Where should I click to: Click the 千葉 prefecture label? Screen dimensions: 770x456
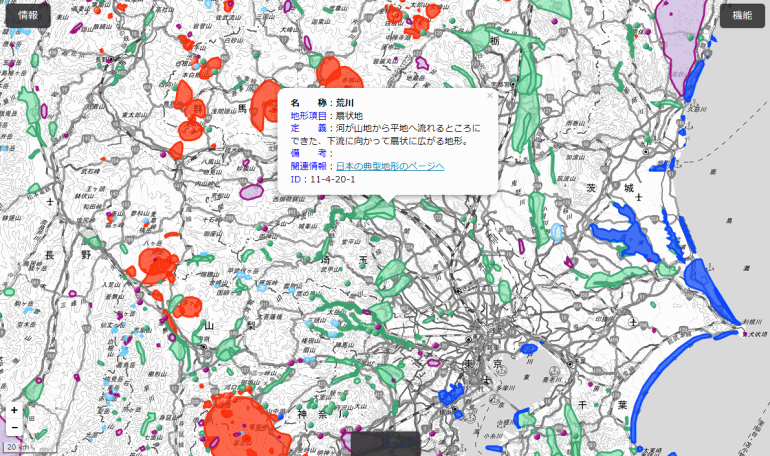pos(602,405)
